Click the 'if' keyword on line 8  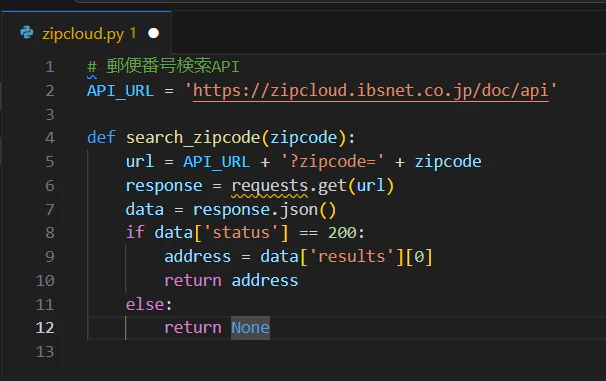135,233
